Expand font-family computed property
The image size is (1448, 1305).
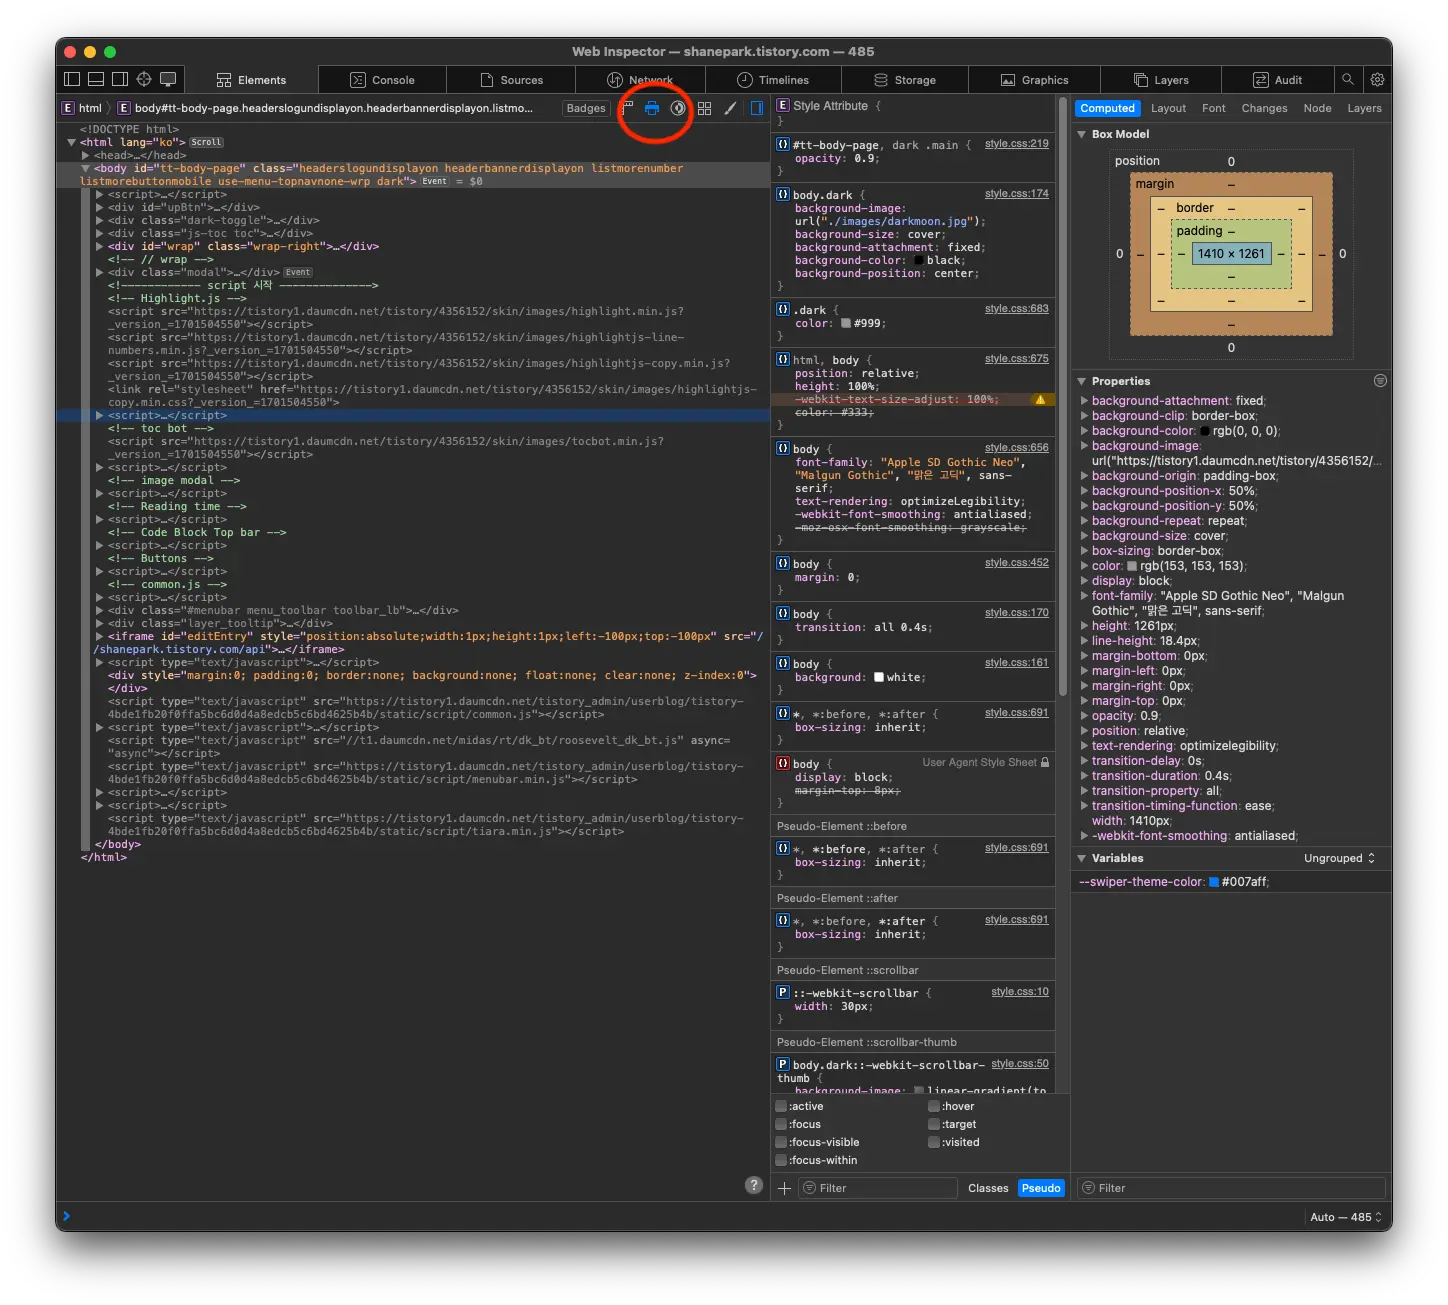pos(1084,596)
